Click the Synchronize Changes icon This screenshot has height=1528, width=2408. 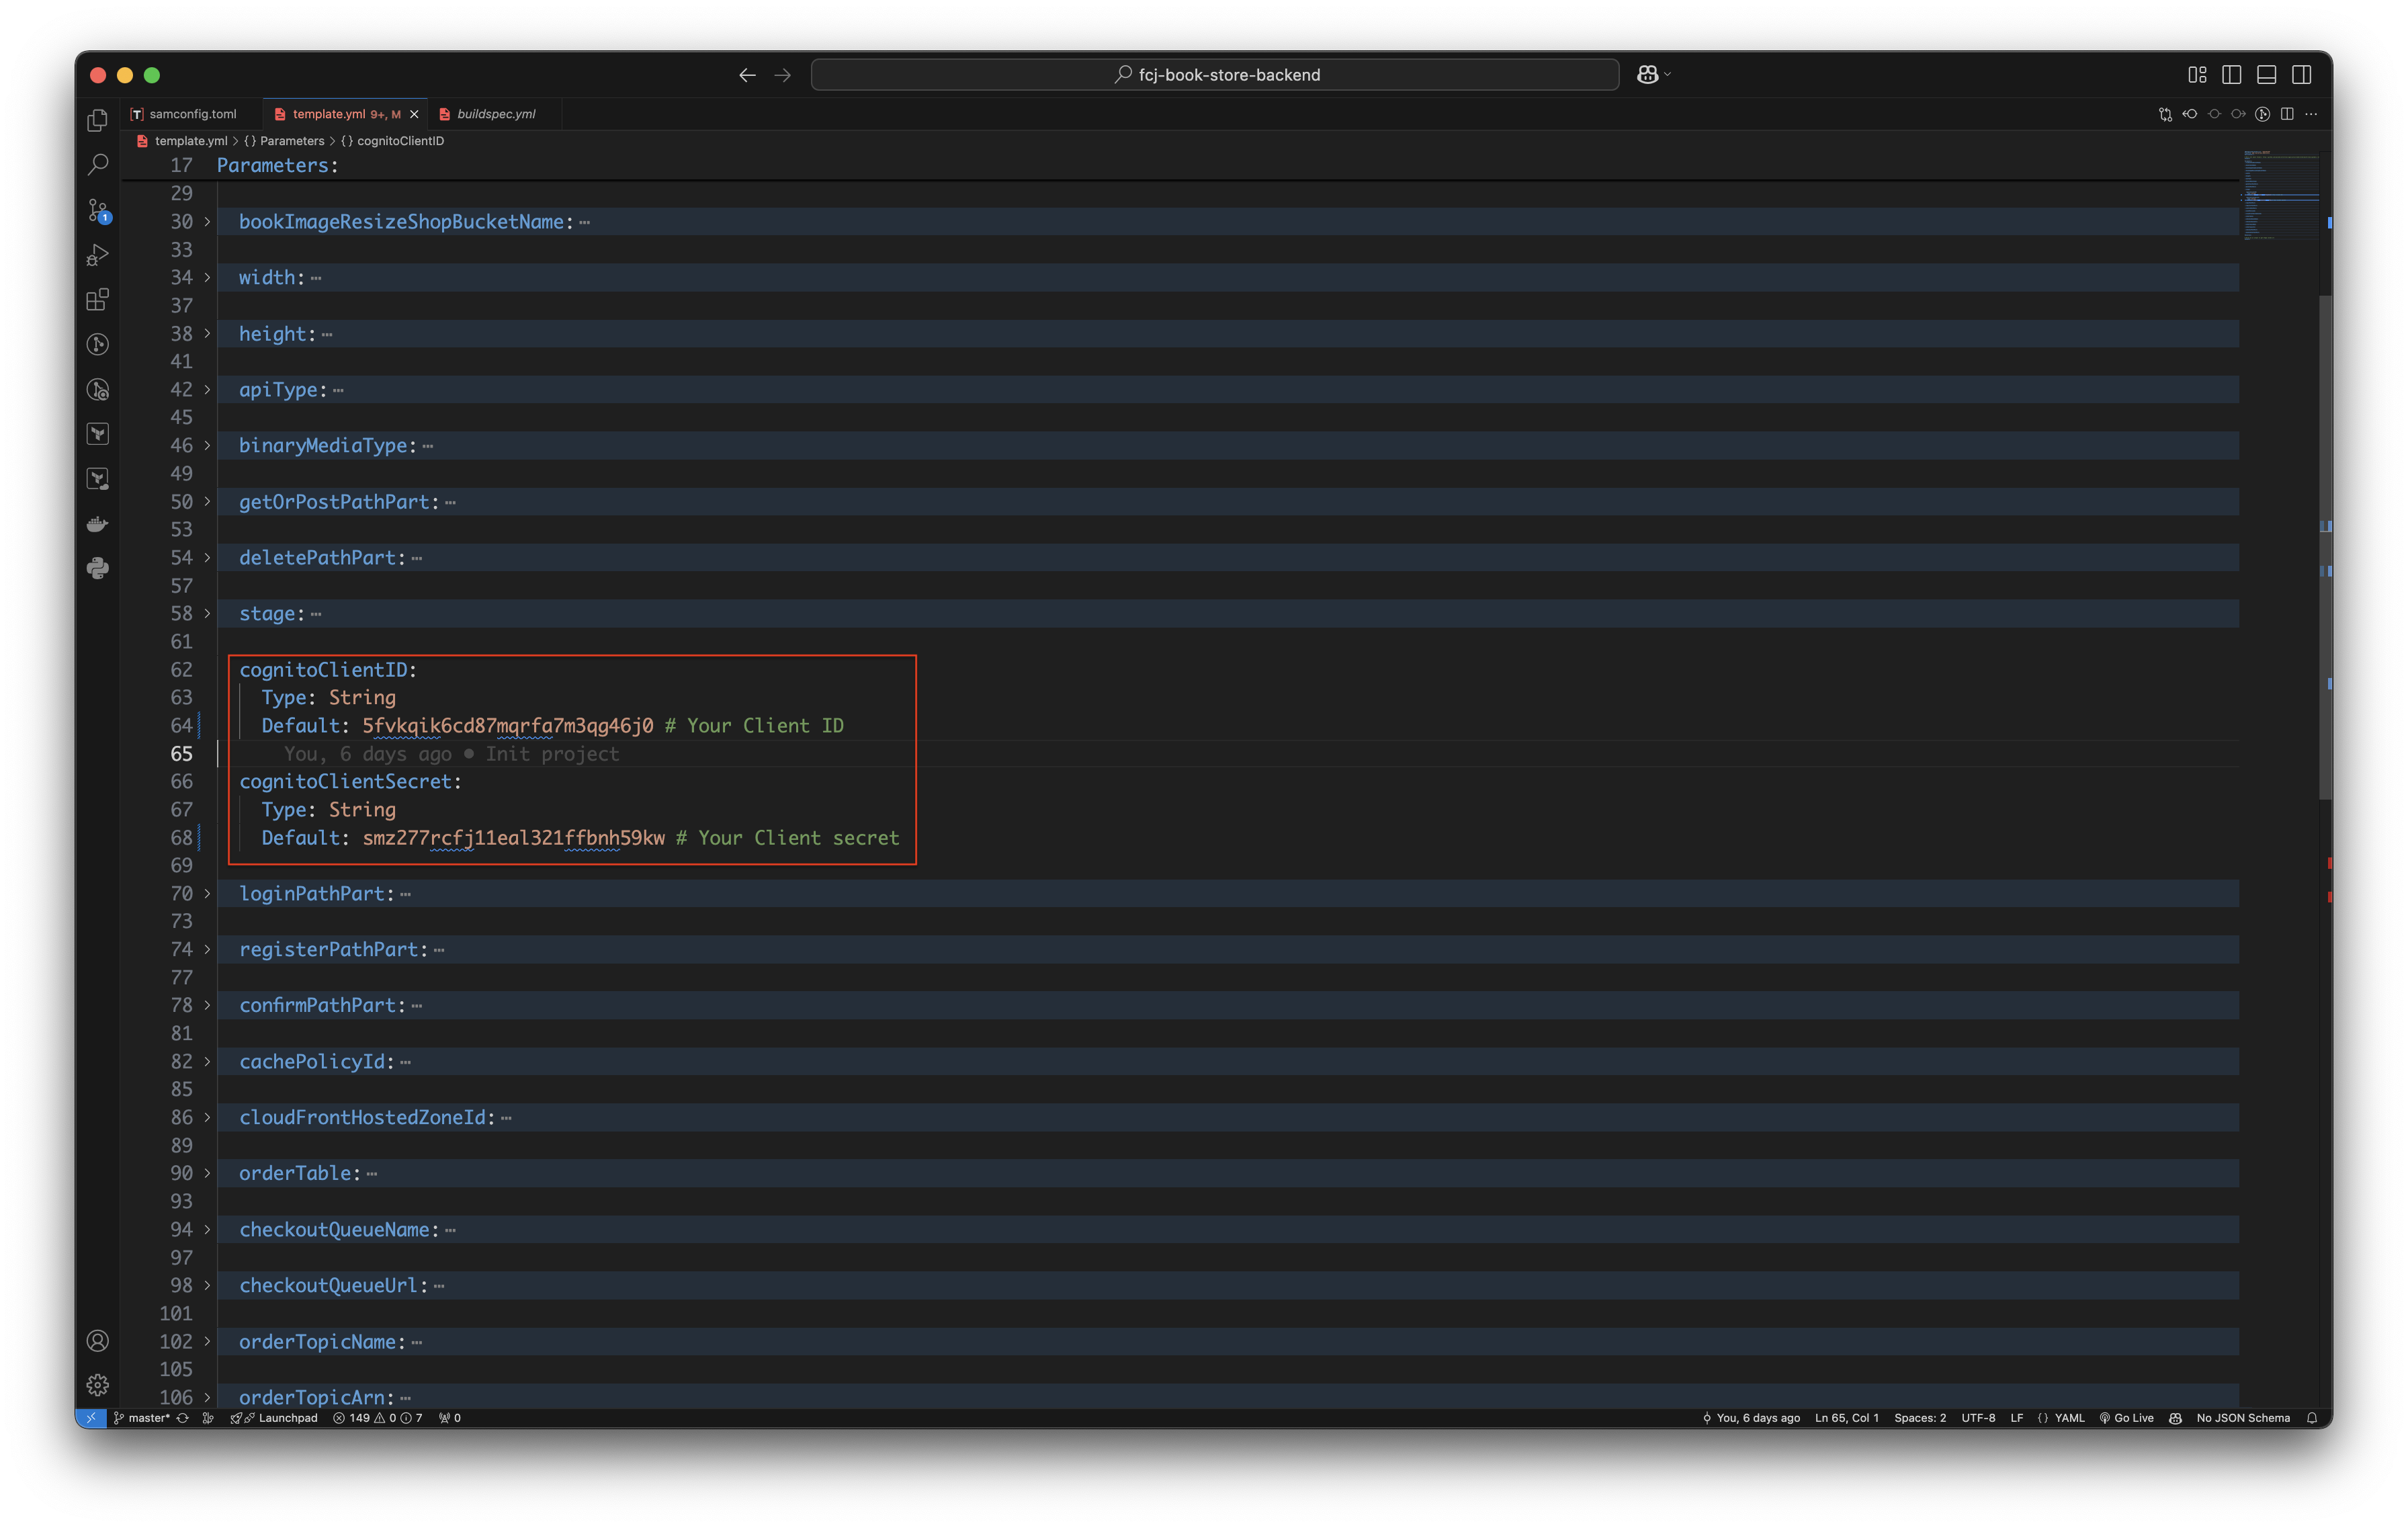click(183, 1418)
